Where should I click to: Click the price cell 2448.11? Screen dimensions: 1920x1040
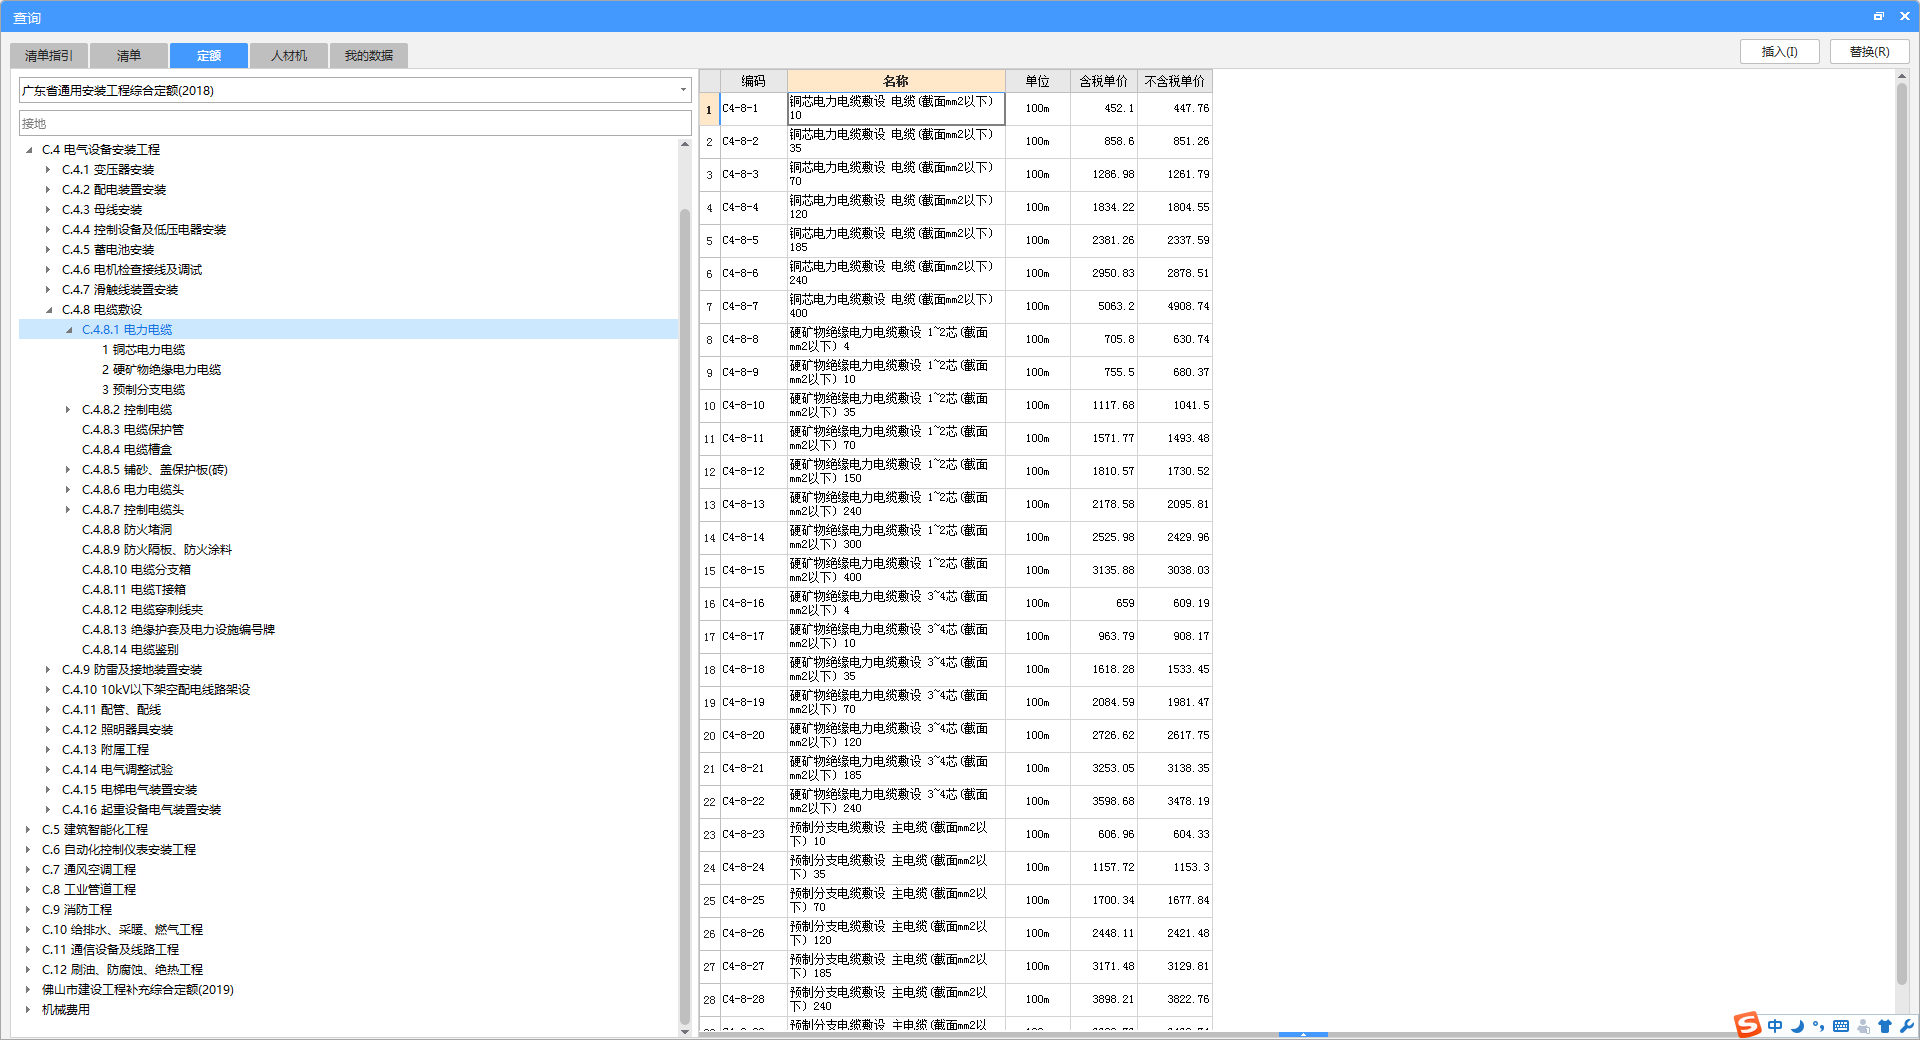1103,934
